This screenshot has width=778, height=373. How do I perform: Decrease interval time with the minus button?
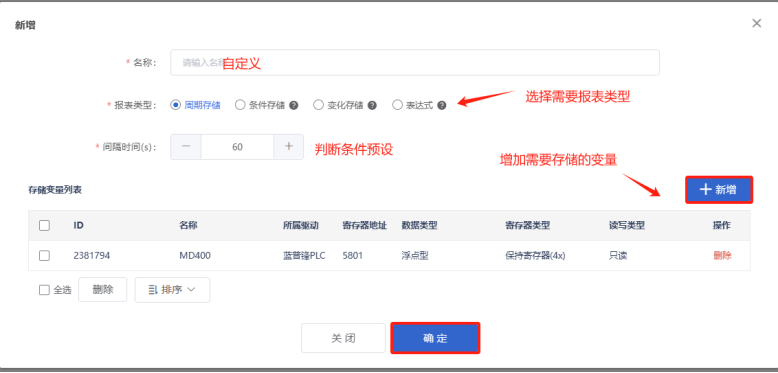pos(186,147)
